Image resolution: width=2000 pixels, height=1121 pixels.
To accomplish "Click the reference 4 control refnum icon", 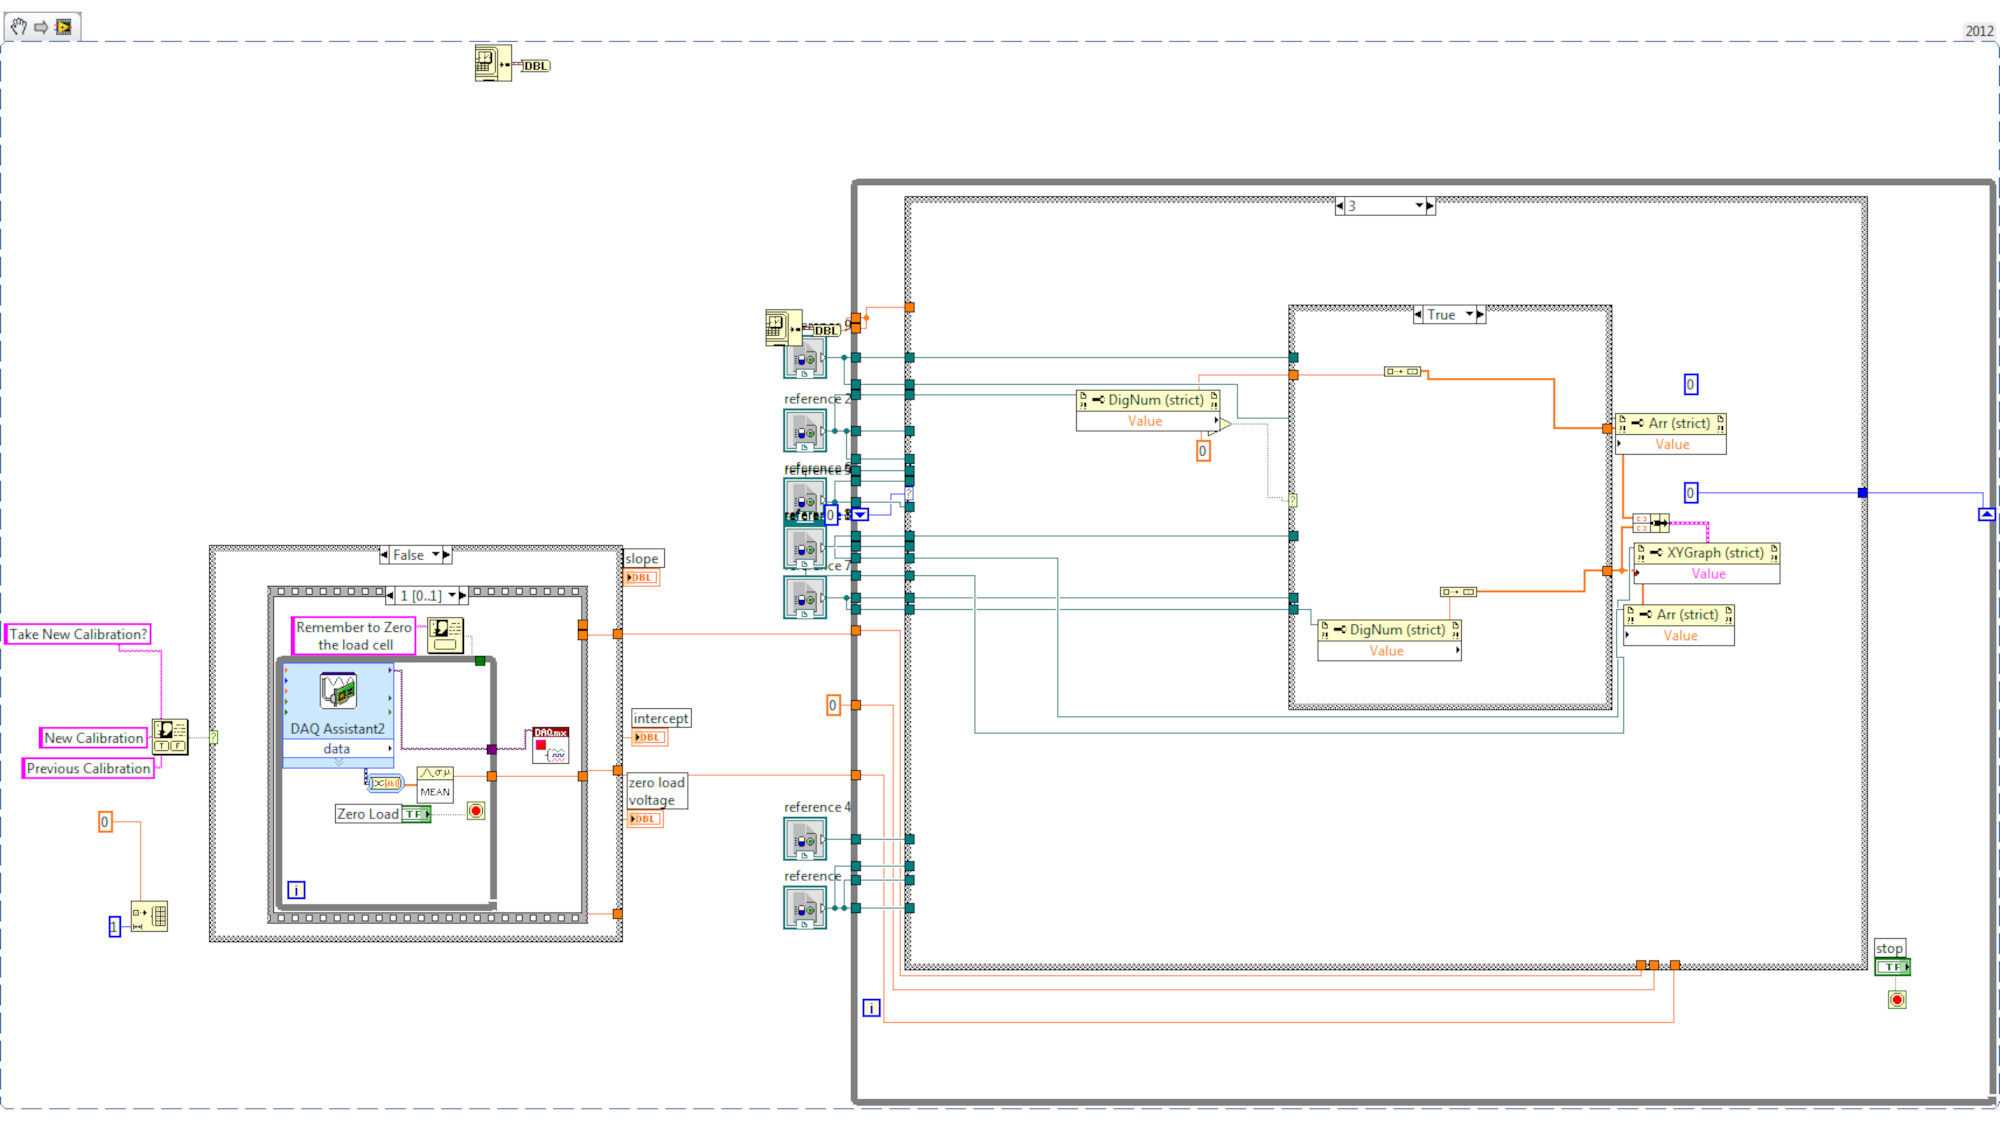I will tap(804, 839).
